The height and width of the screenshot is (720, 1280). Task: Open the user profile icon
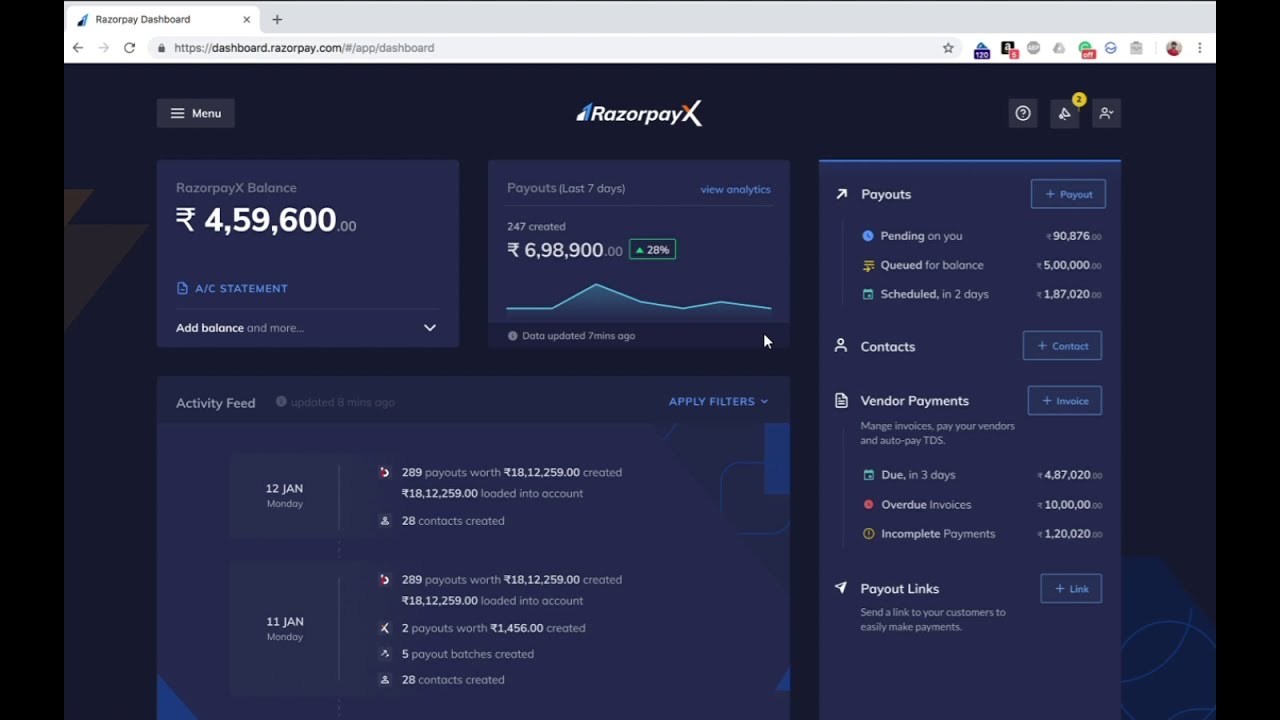tap(1106, 113)
